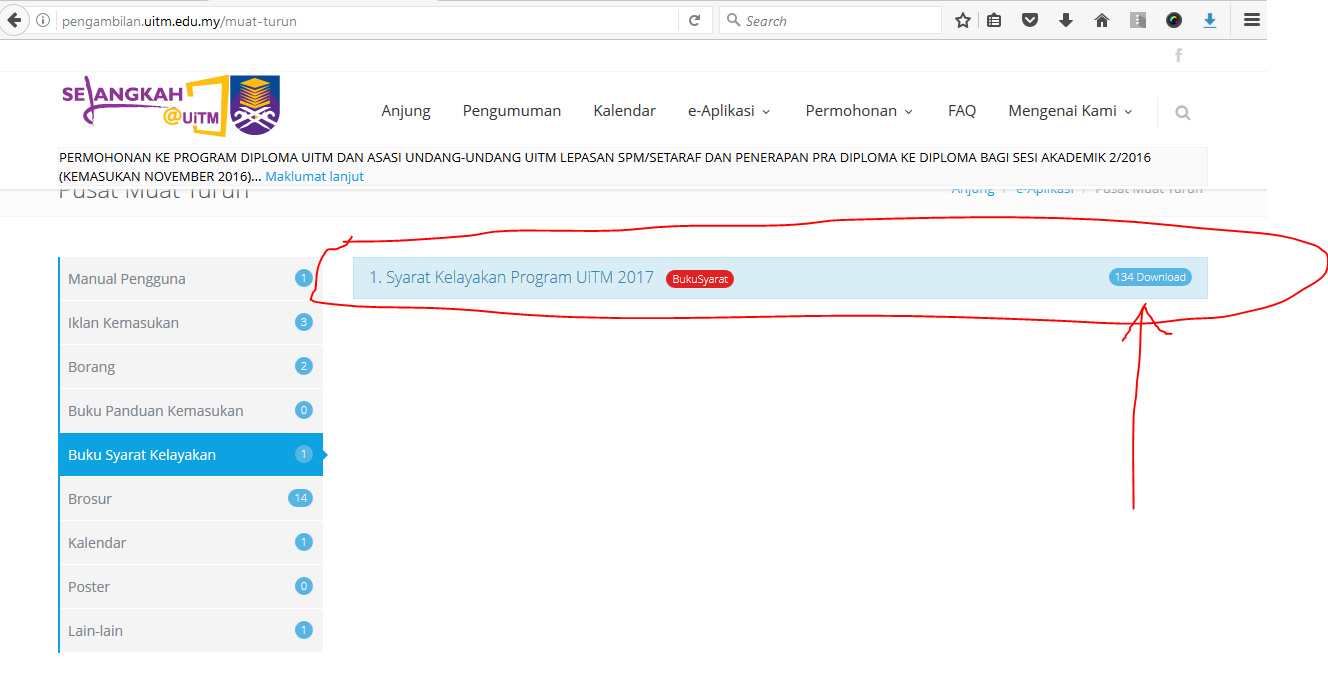
Task: Click the PERMOHONAN KE PROGRAM DIPLOMA announcement text
Action: tap(605, 166)
